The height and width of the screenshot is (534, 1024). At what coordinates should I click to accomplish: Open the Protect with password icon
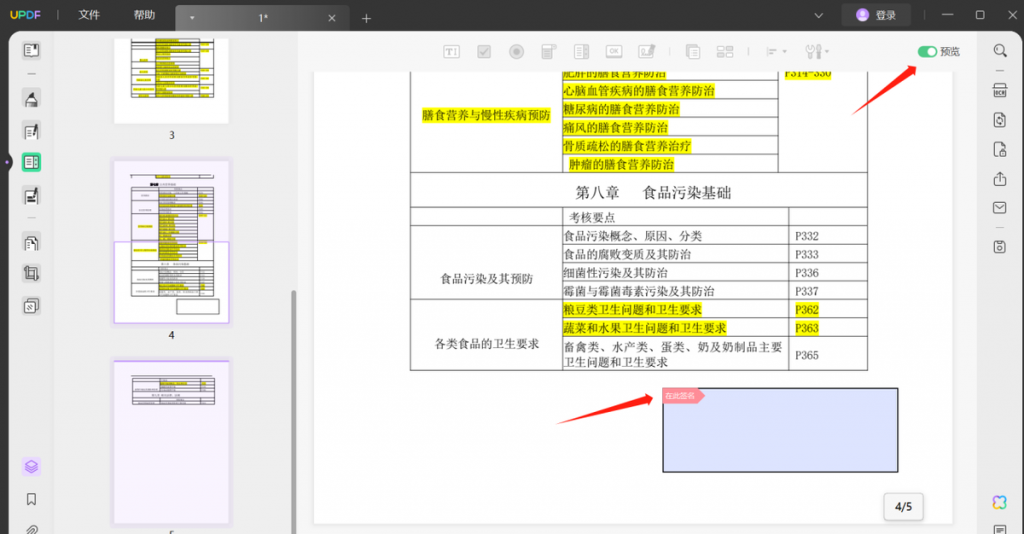point(1000,149)
